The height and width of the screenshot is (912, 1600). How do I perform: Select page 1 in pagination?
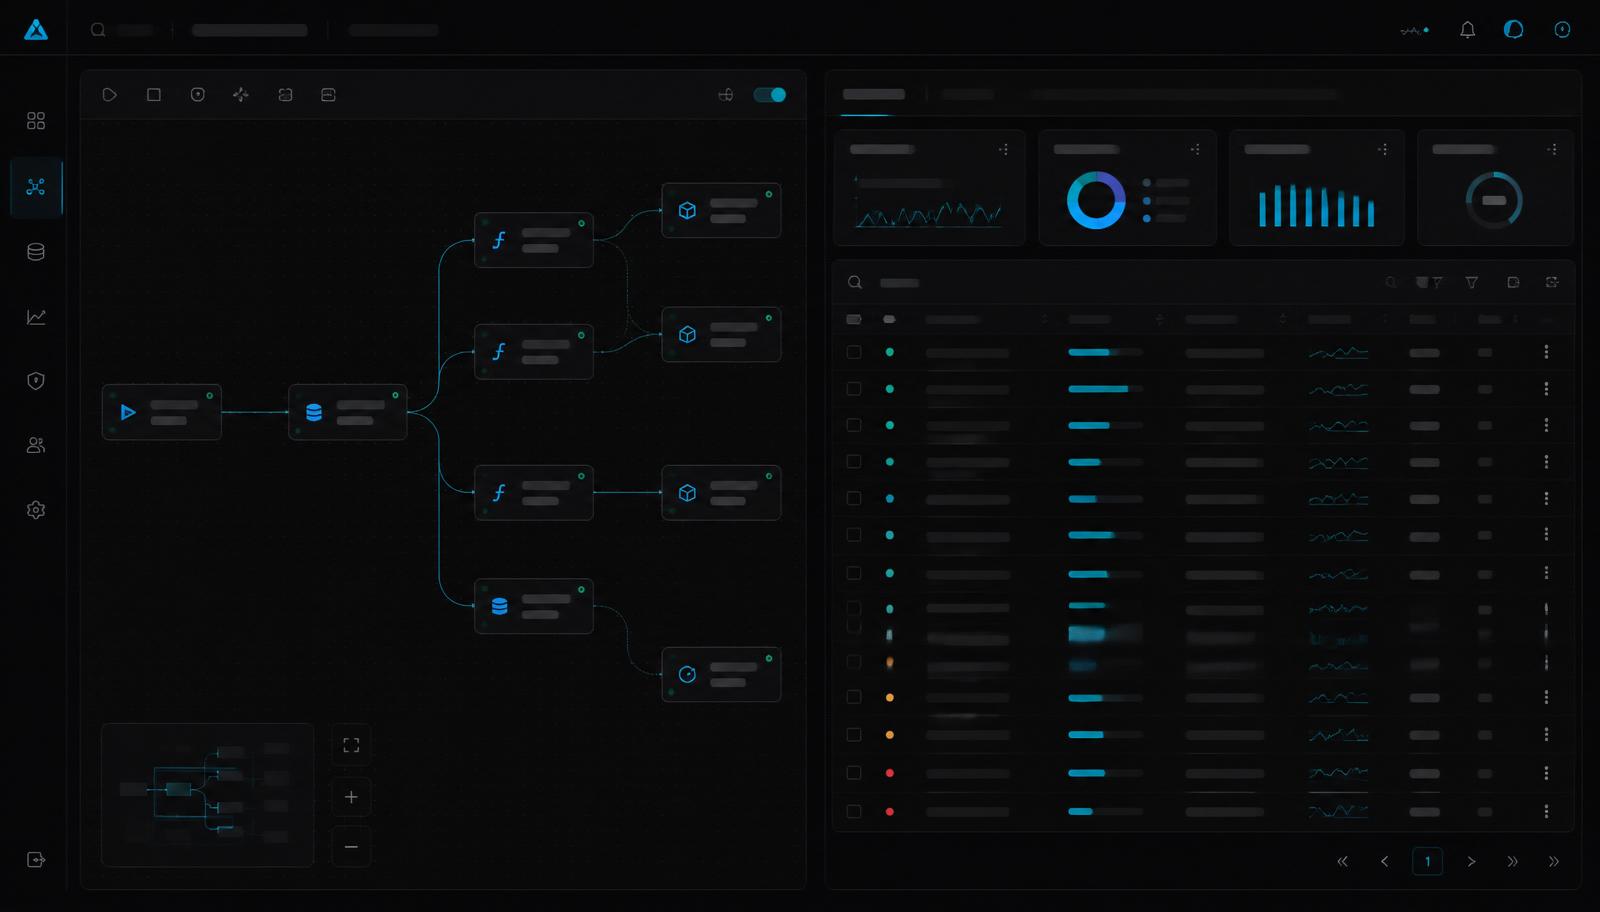pos(1427,861)
